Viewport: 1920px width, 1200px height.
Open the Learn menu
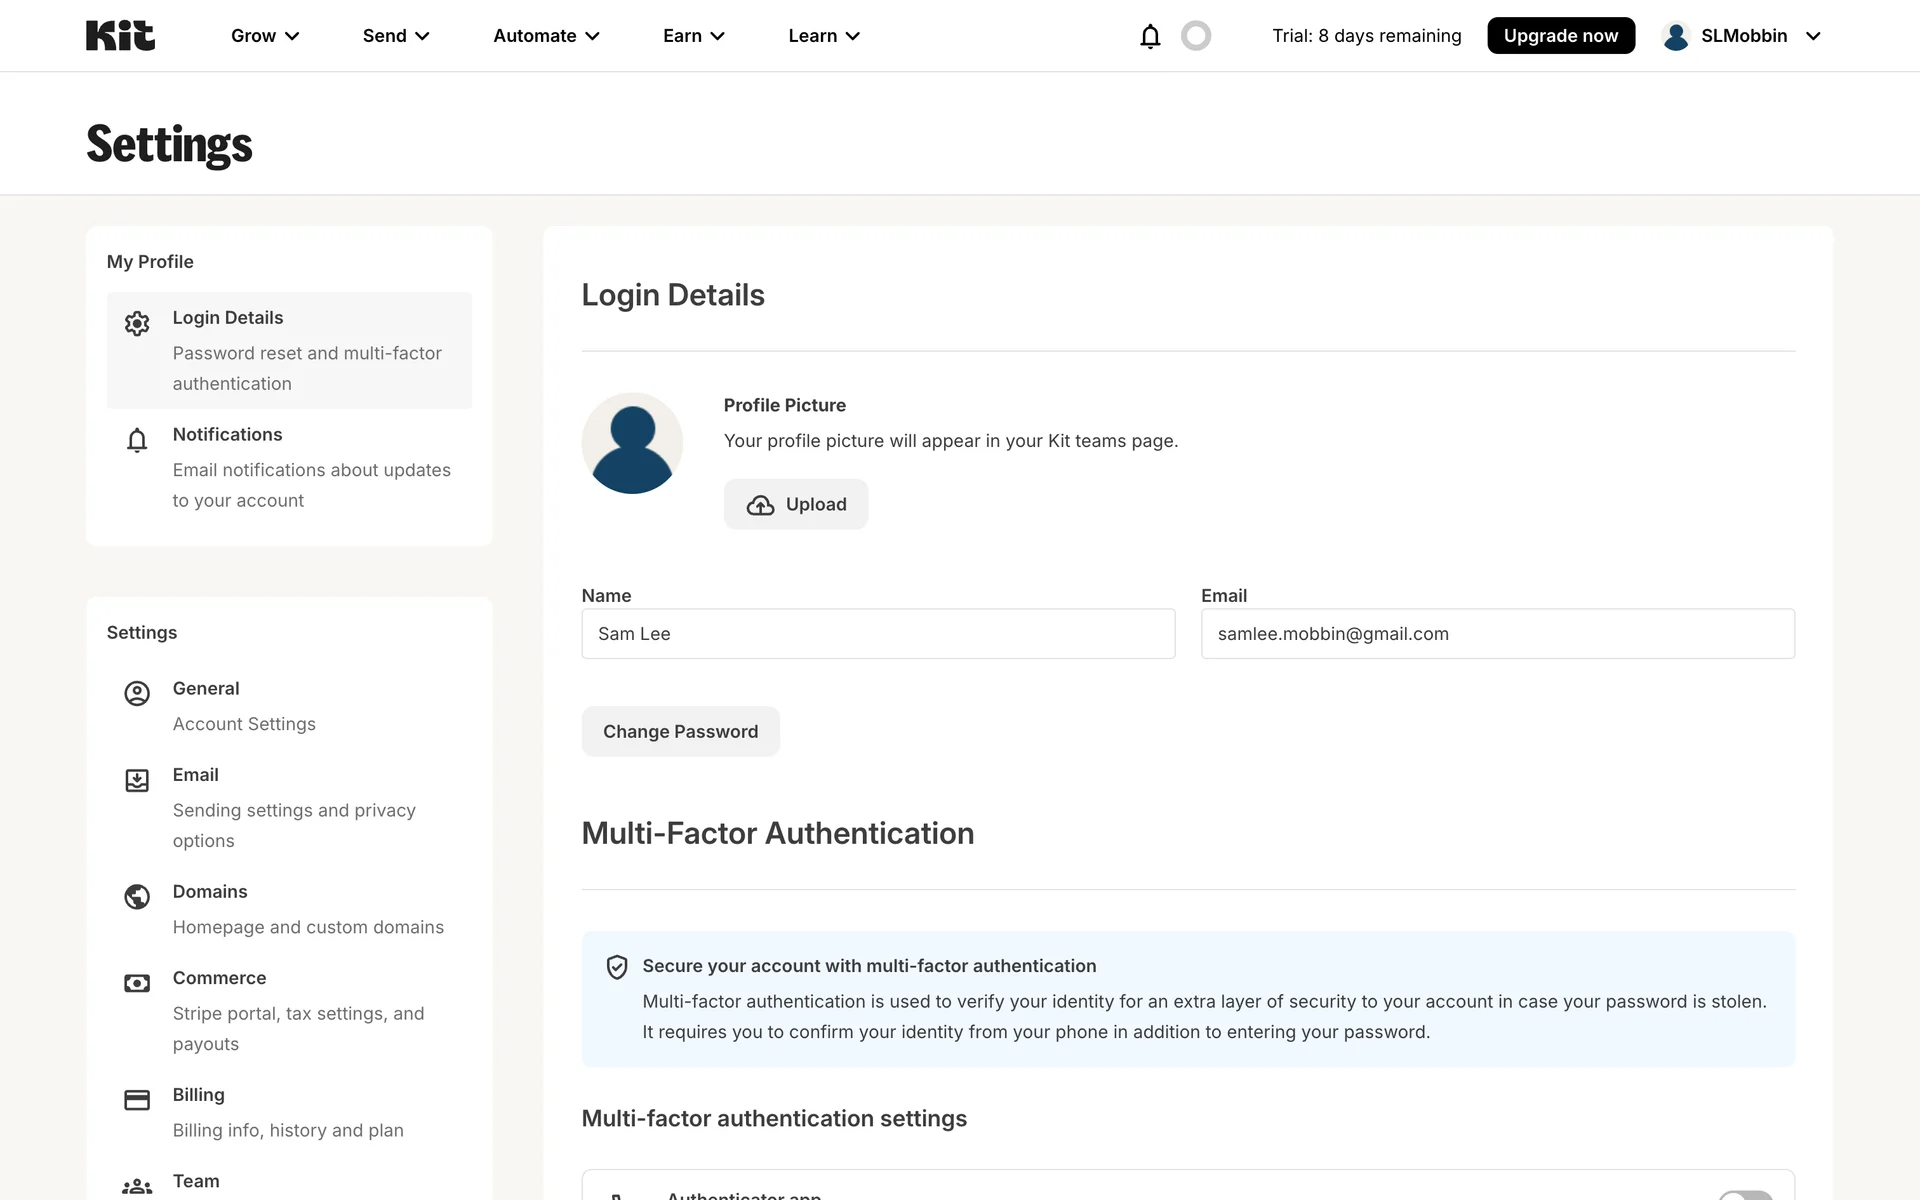[823, 36]
